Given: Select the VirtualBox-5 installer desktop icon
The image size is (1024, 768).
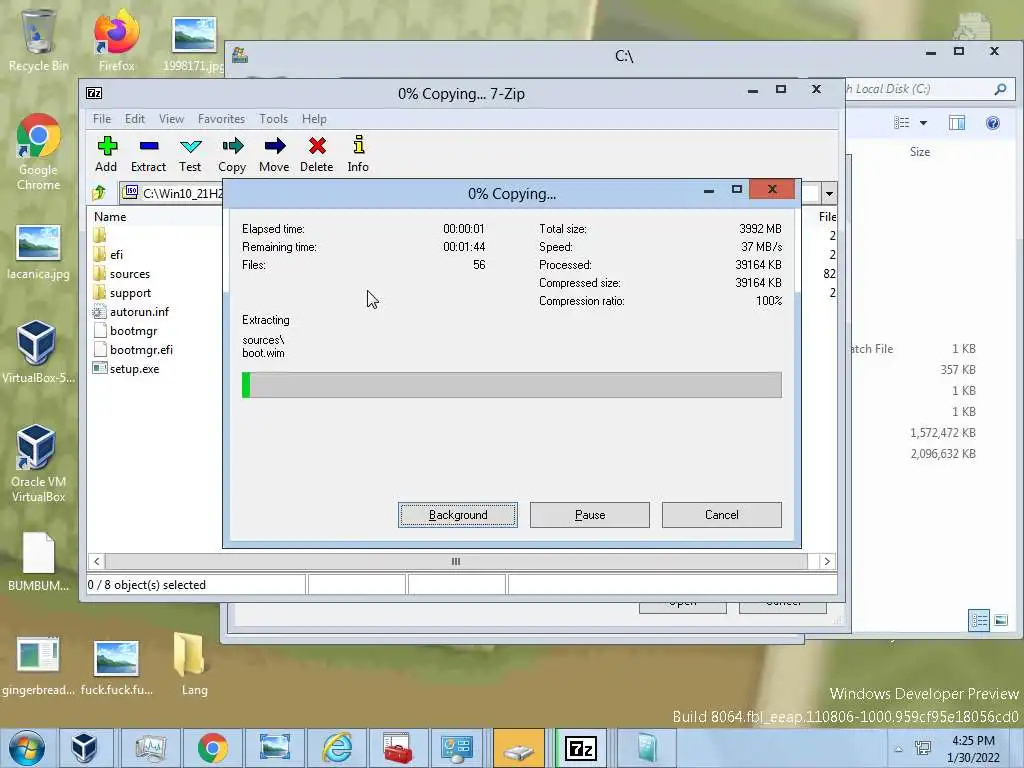Looking at the screenshot, I should [x=38, y=351].
